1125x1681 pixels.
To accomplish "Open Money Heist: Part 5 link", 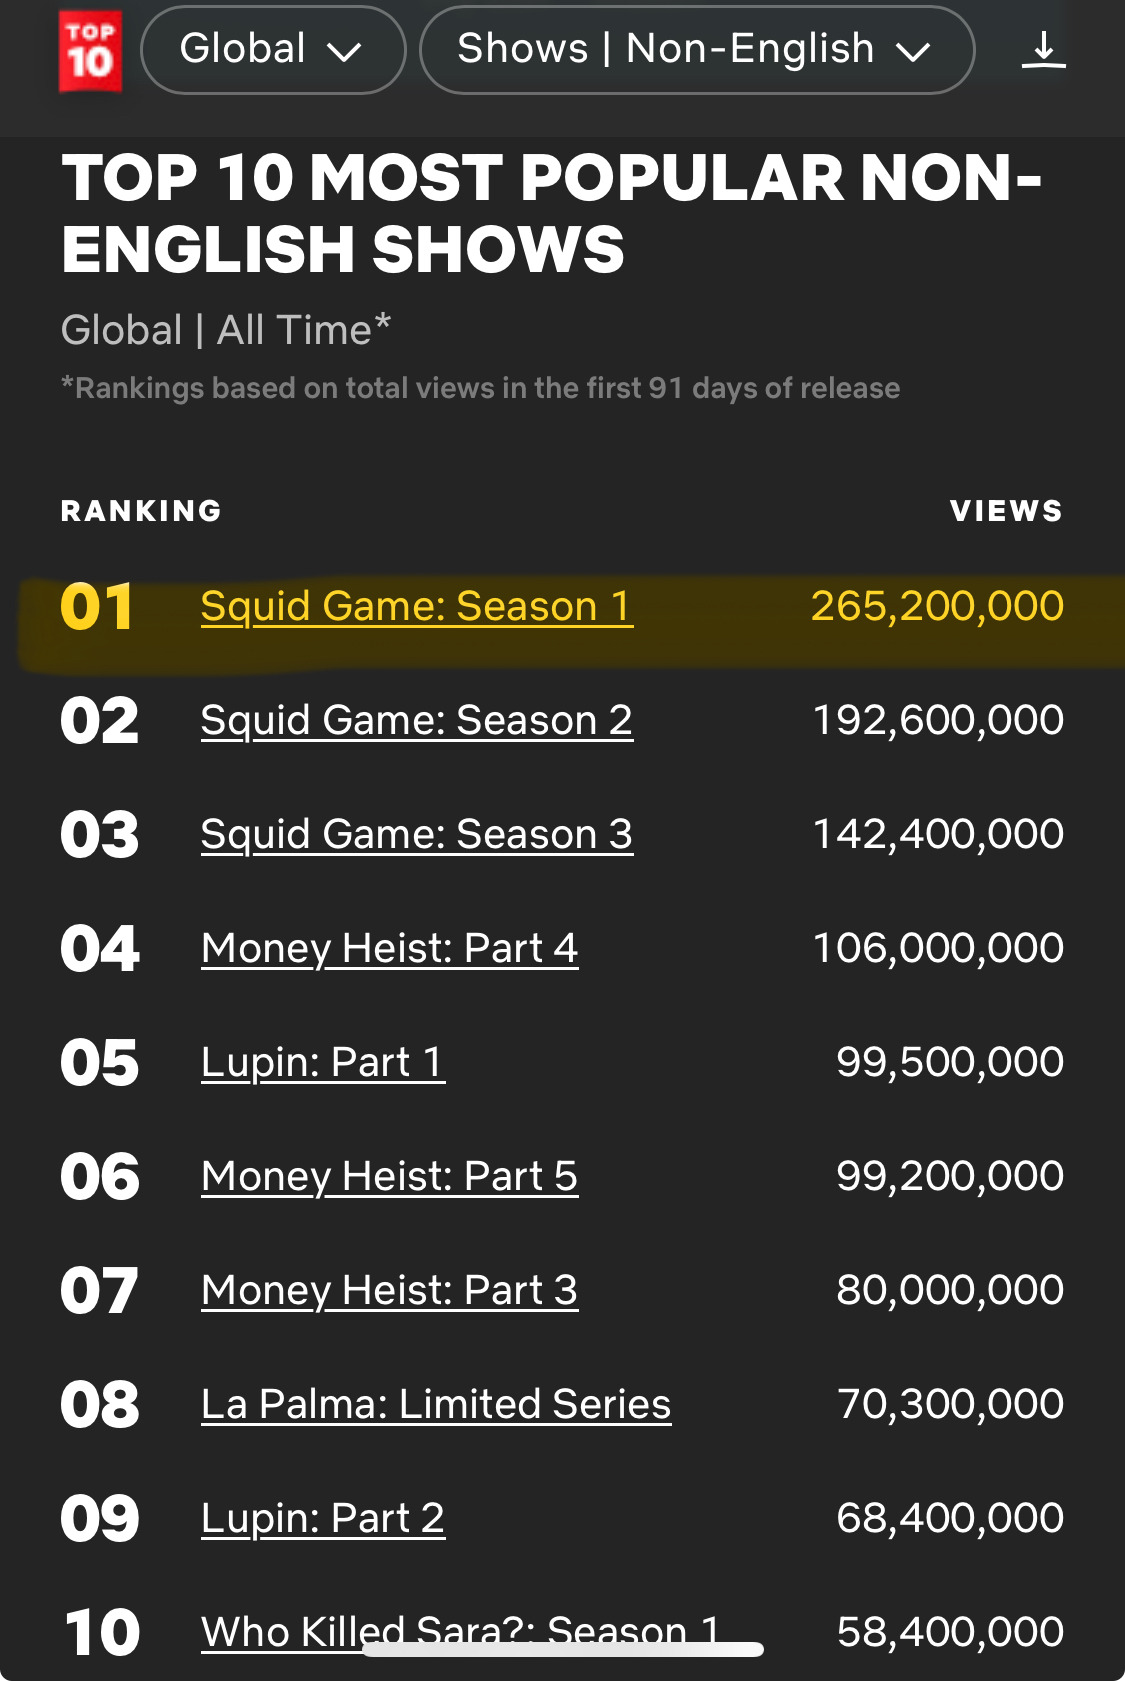I will pyautogui.click(x=389, y=1177).
